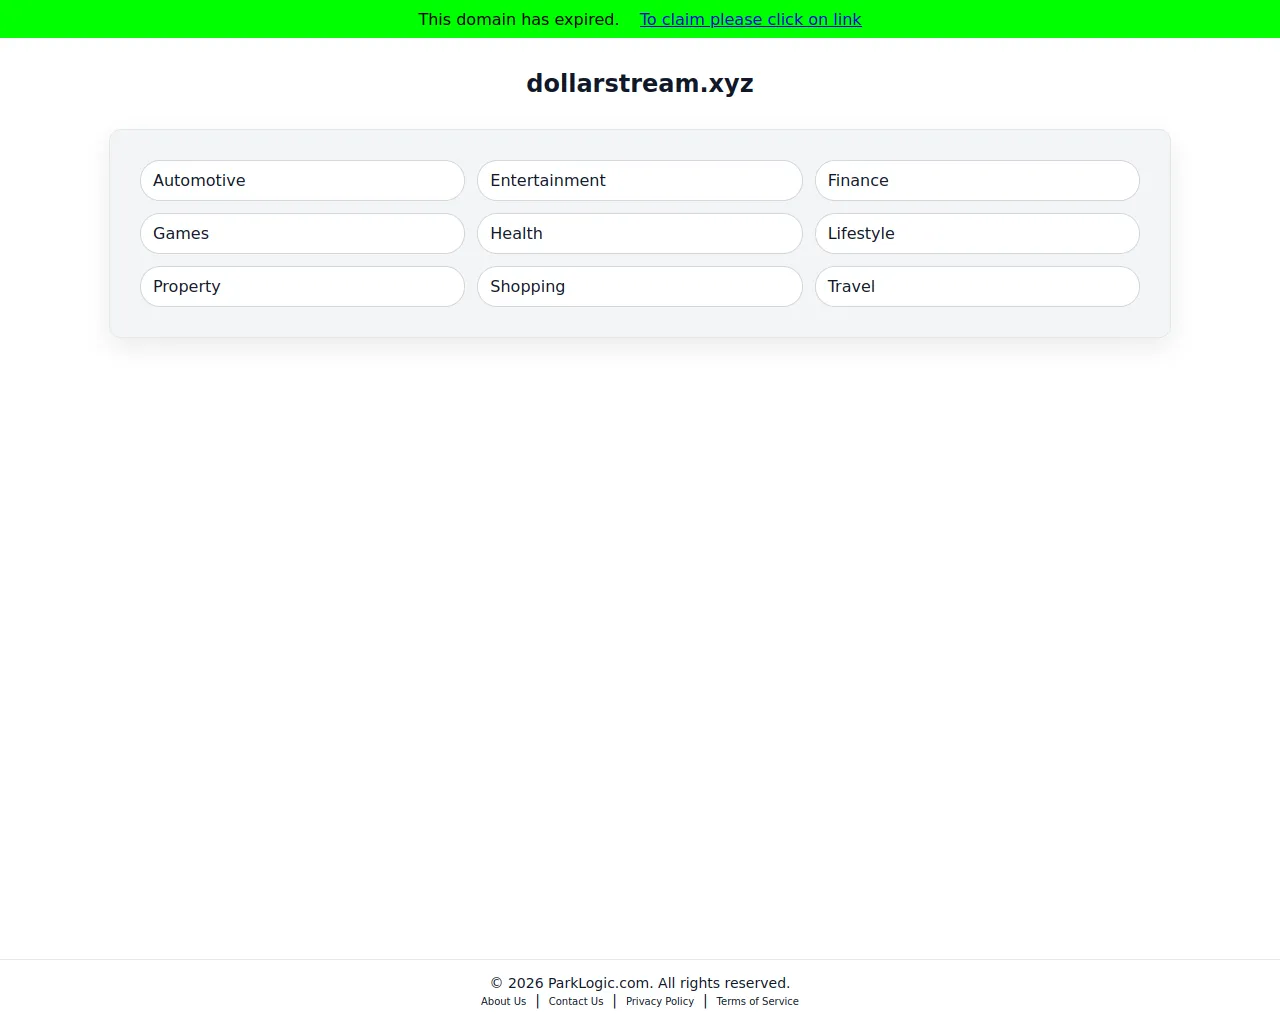
Task: Open the Property category
Action: point(302,286)
